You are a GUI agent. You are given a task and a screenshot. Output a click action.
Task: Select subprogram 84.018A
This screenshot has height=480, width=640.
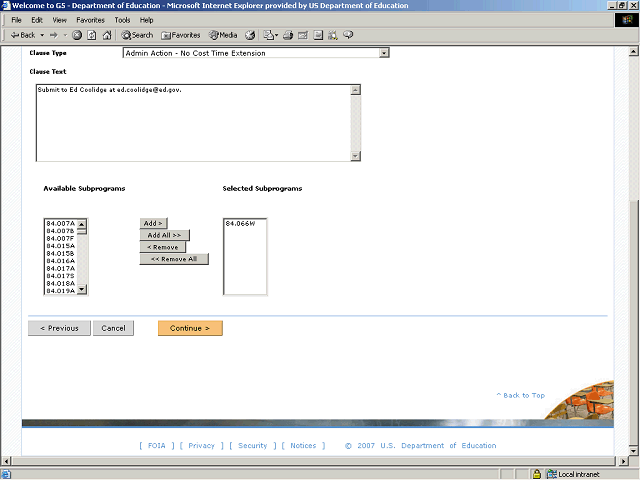point(61,283)
